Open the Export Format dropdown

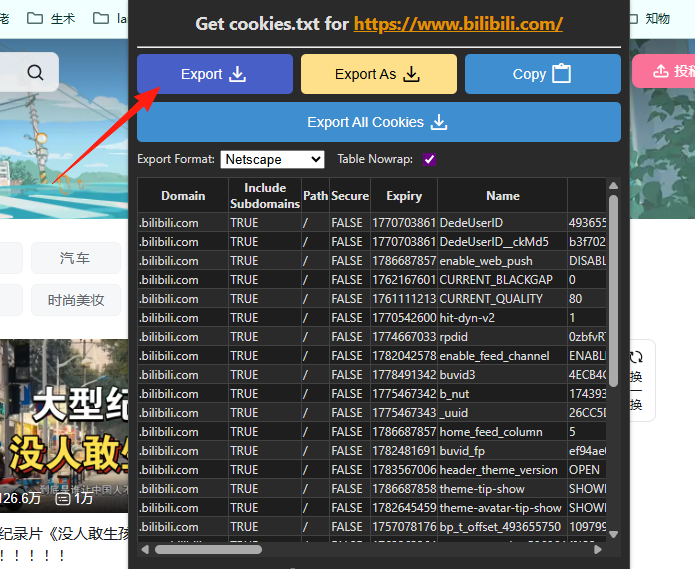point(272,159)
